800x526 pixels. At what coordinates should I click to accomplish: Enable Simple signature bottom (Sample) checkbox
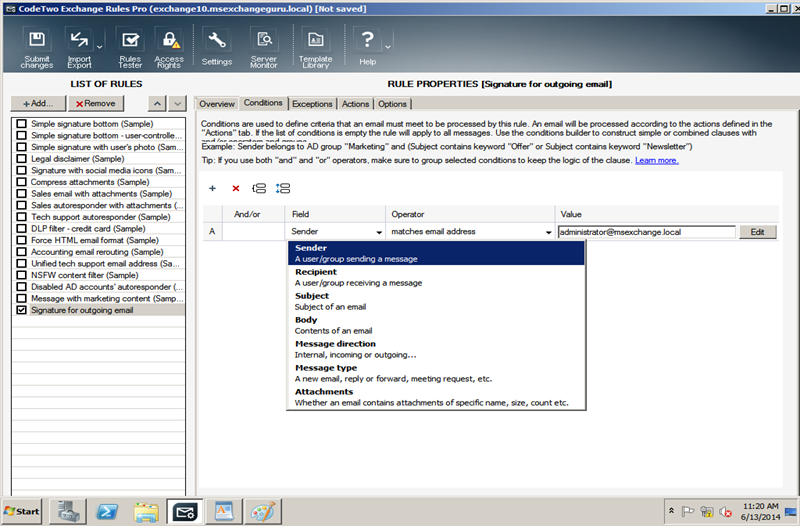point(21,123)
